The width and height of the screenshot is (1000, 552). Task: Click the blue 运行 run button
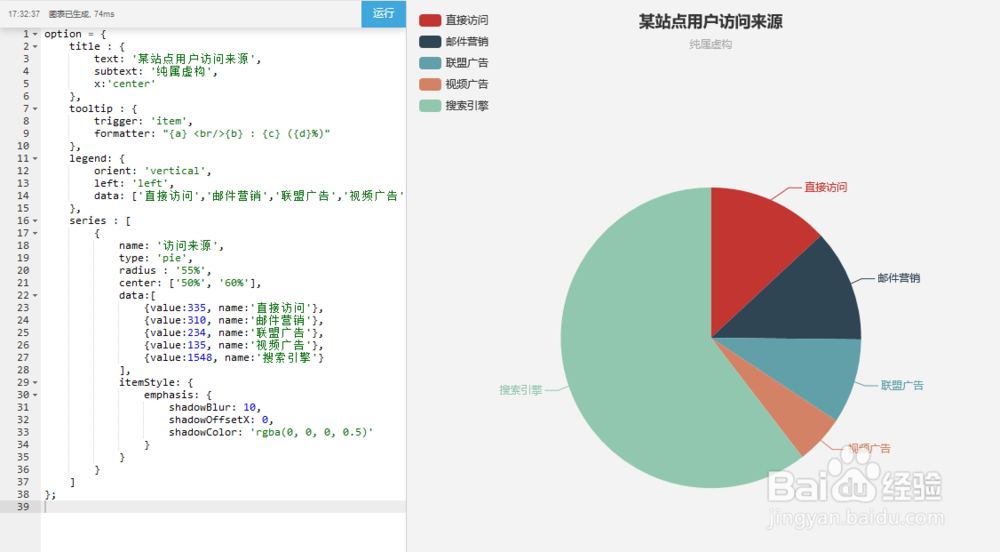[x=383, y=13]
